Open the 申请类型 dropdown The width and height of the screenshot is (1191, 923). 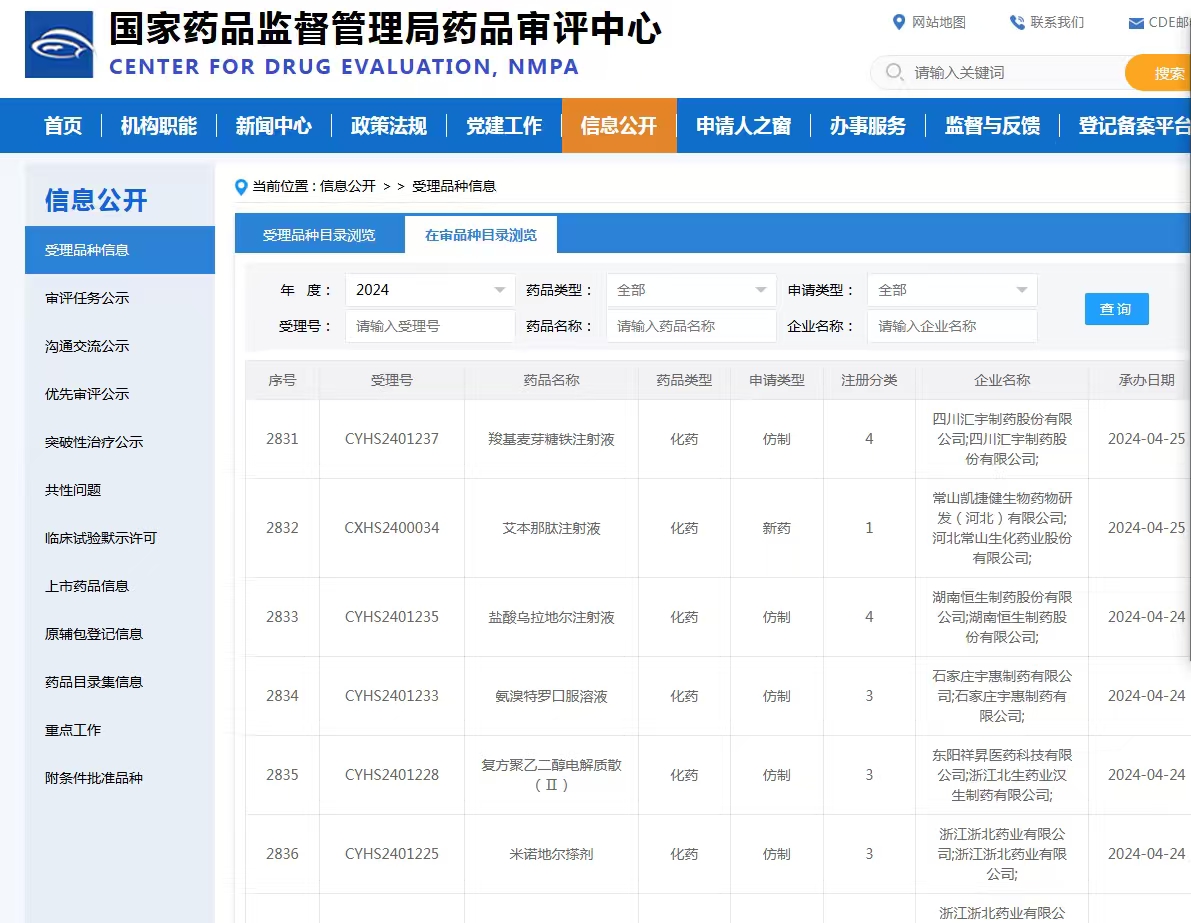952,290
